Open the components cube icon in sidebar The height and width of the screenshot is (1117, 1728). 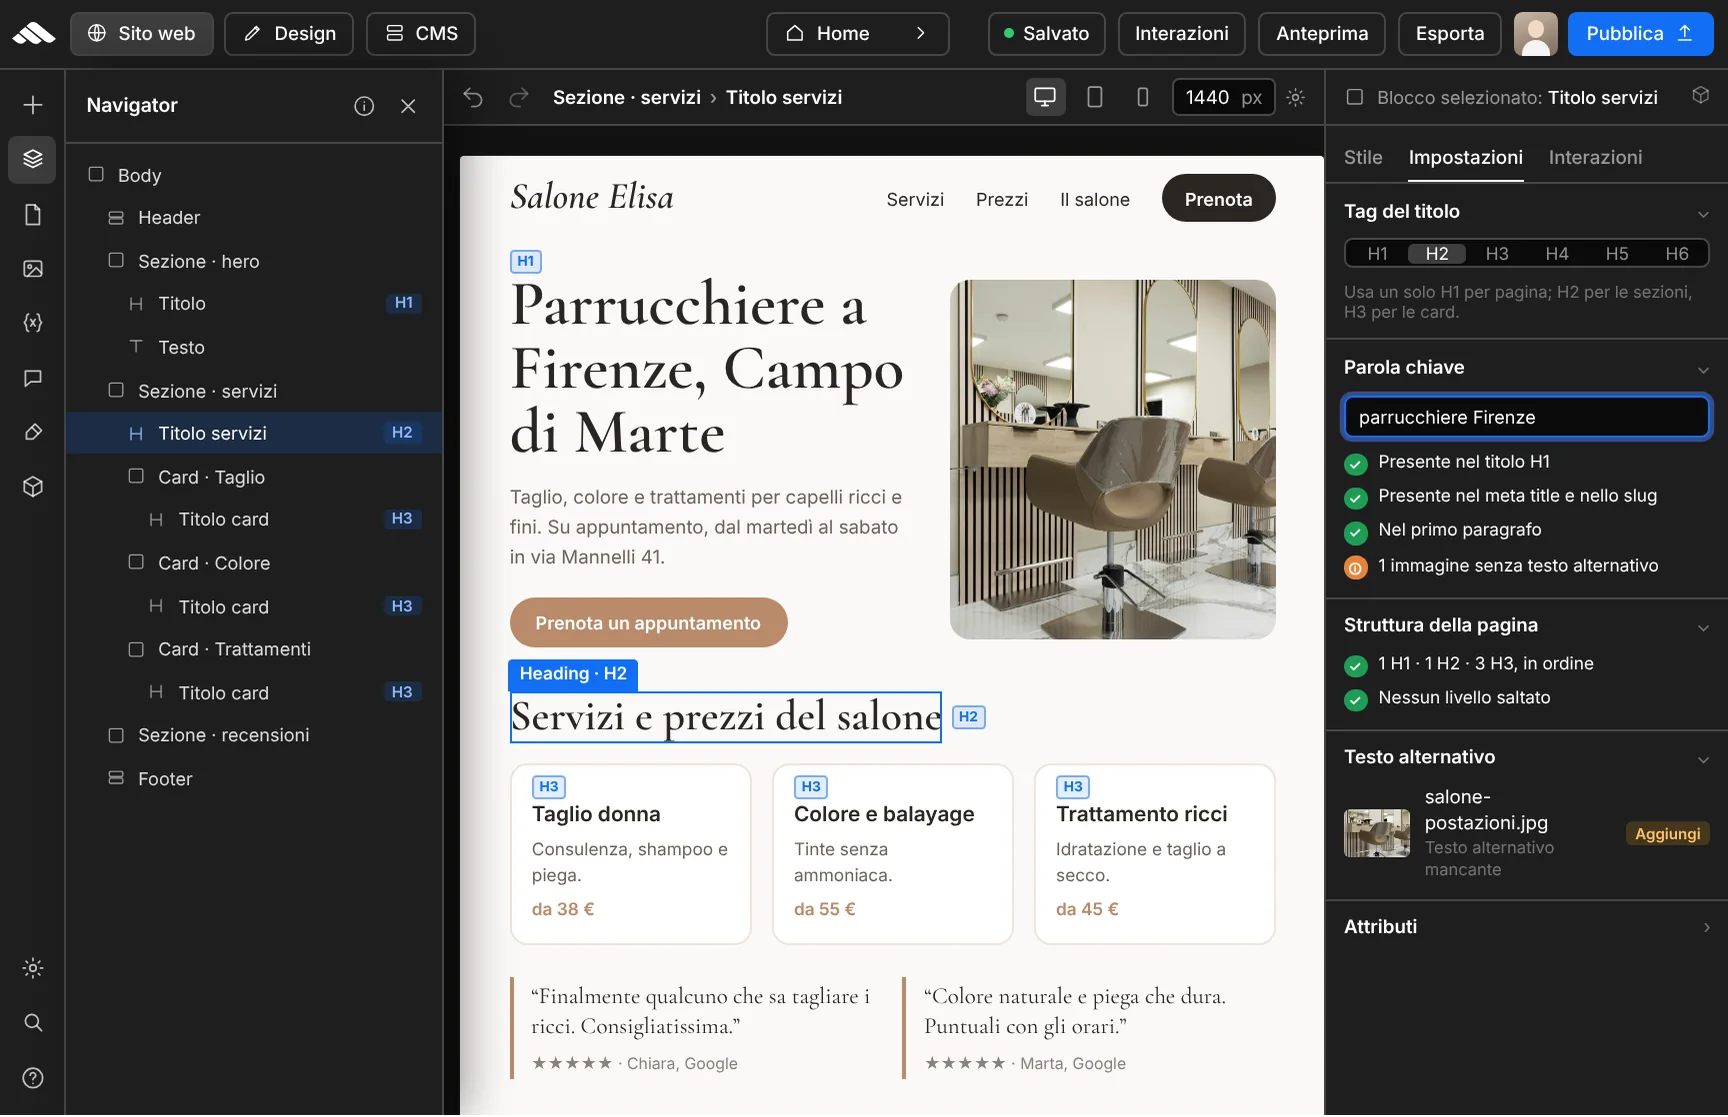pyautogui.click(x=33, y=486)
